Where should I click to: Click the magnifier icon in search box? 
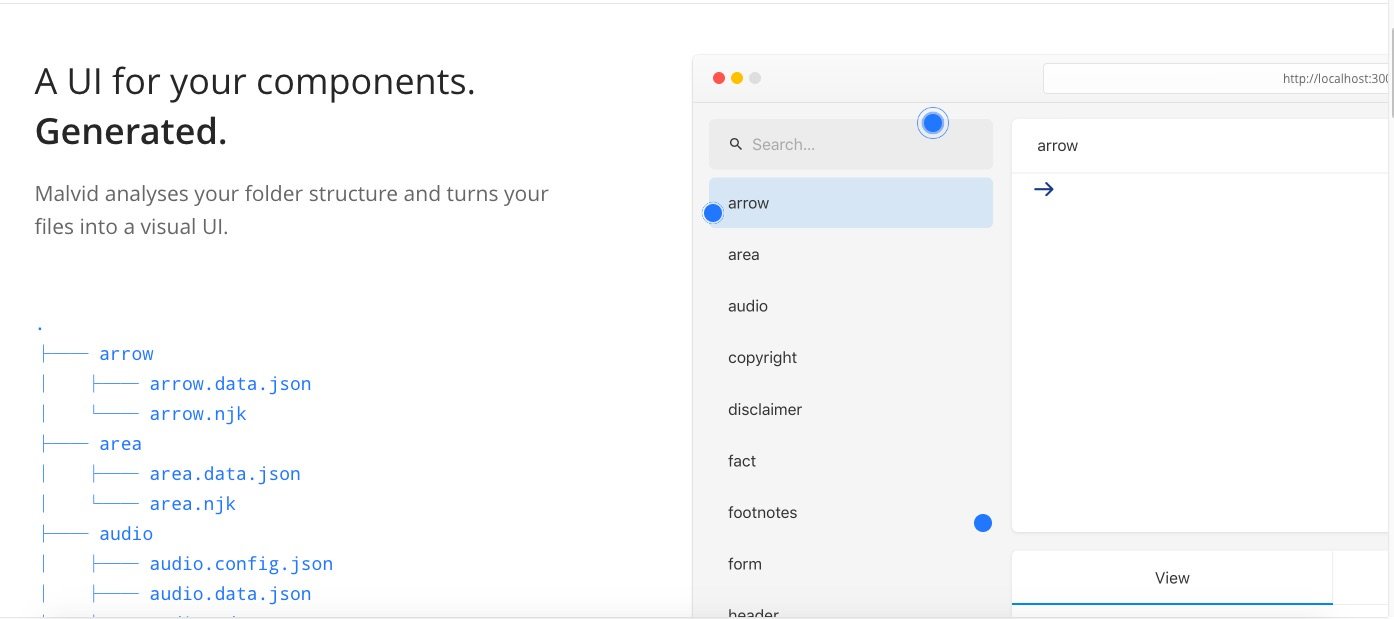(x=735, y=144)
